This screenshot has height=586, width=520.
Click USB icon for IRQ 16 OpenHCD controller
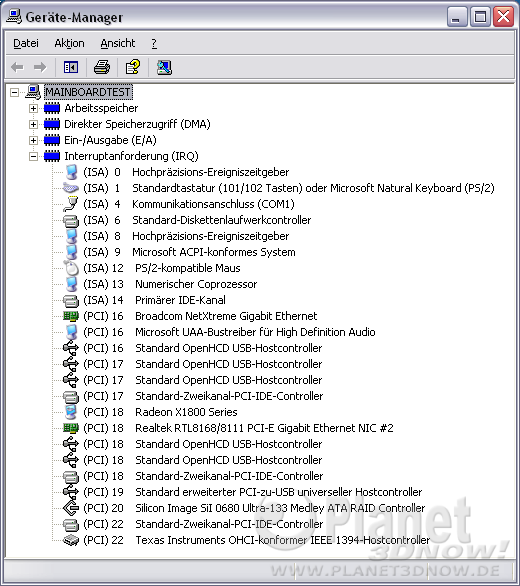point(71,348)
